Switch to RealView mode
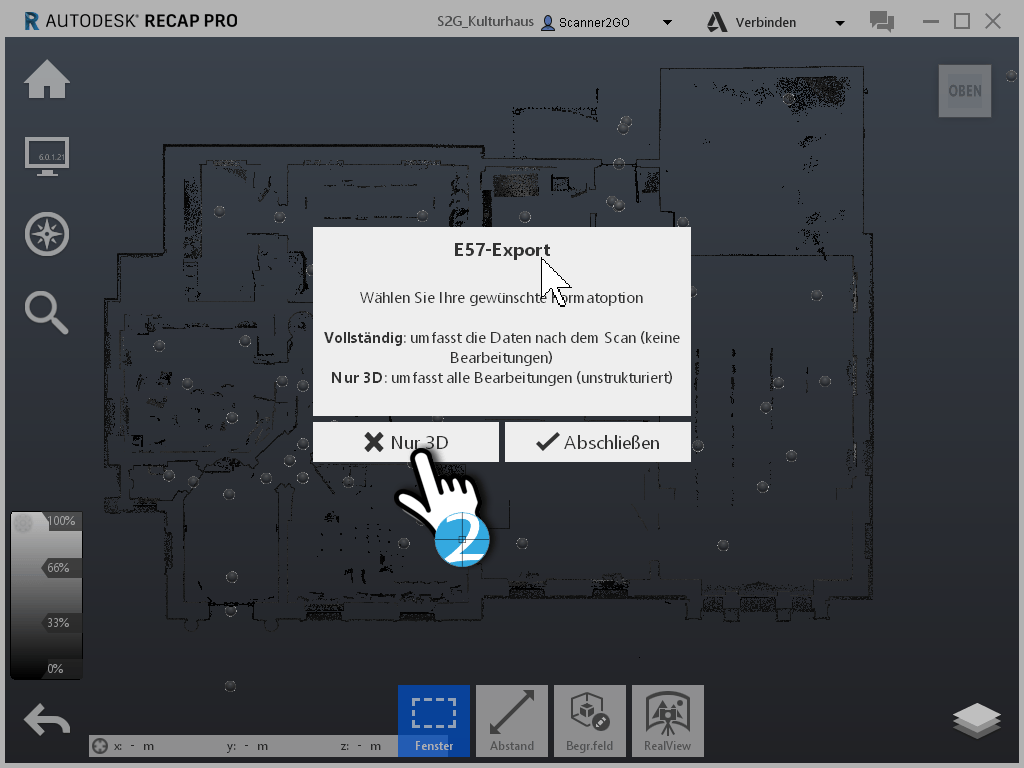This screenshot has height=768, width=1024. click(x=667, y=721)
